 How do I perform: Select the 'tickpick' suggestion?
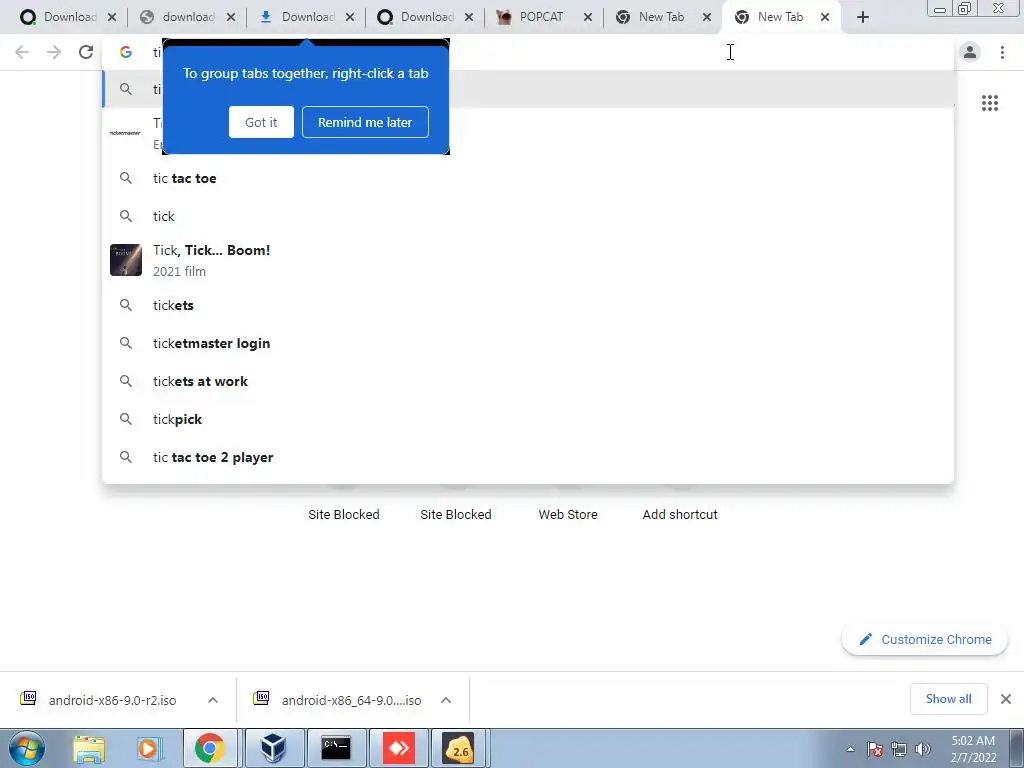528,419
